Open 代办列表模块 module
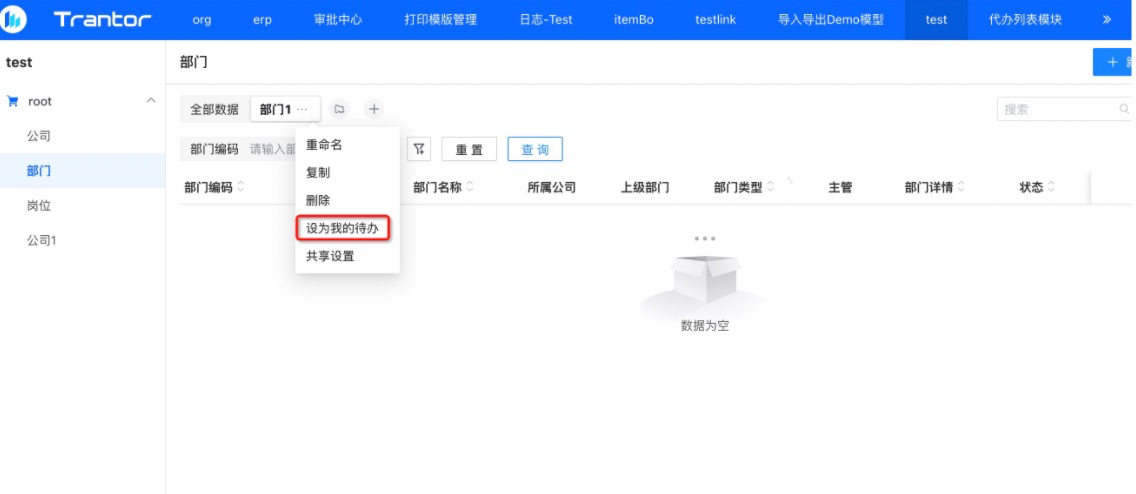Viewport: 1136px width, 494px height. [1025, 20]
